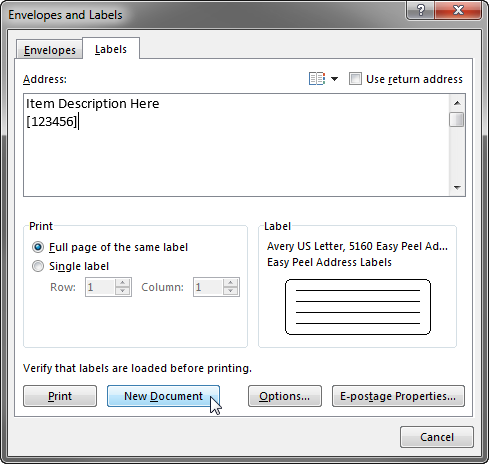
Task: Click the address box scroll down arrow
Action: click(457, 188)
